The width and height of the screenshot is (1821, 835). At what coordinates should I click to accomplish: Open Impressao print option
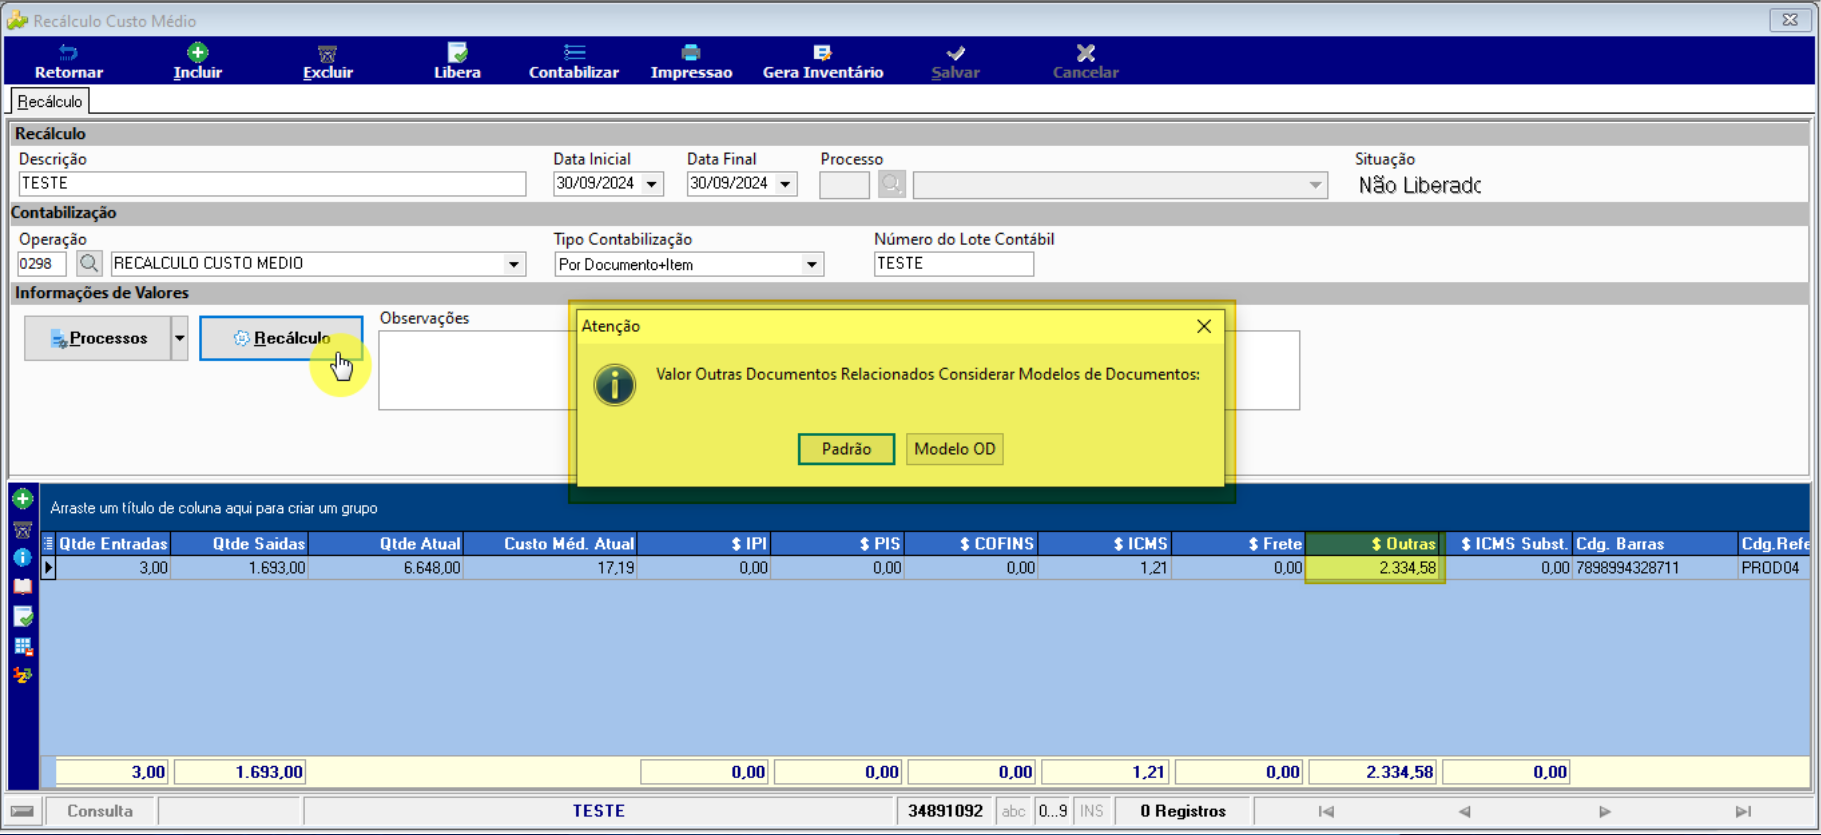pos(691,61)
